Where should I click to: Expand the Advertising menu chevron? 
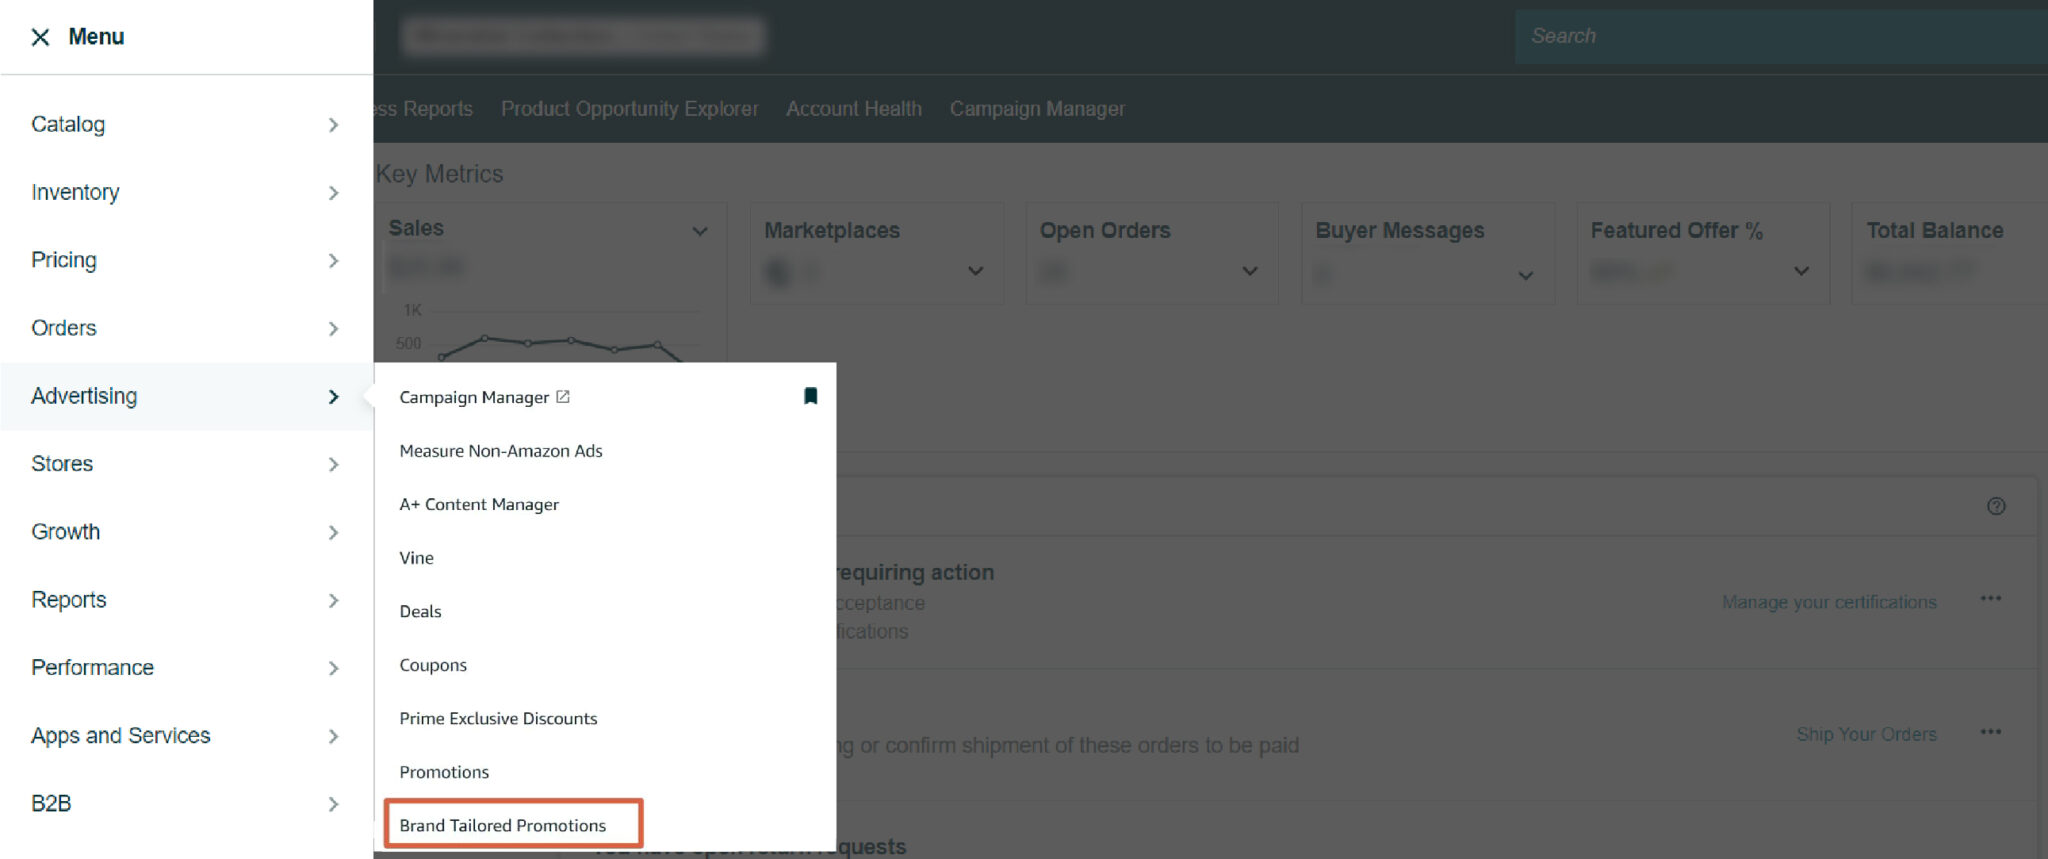pyautogui.click(x=333, y=397)
